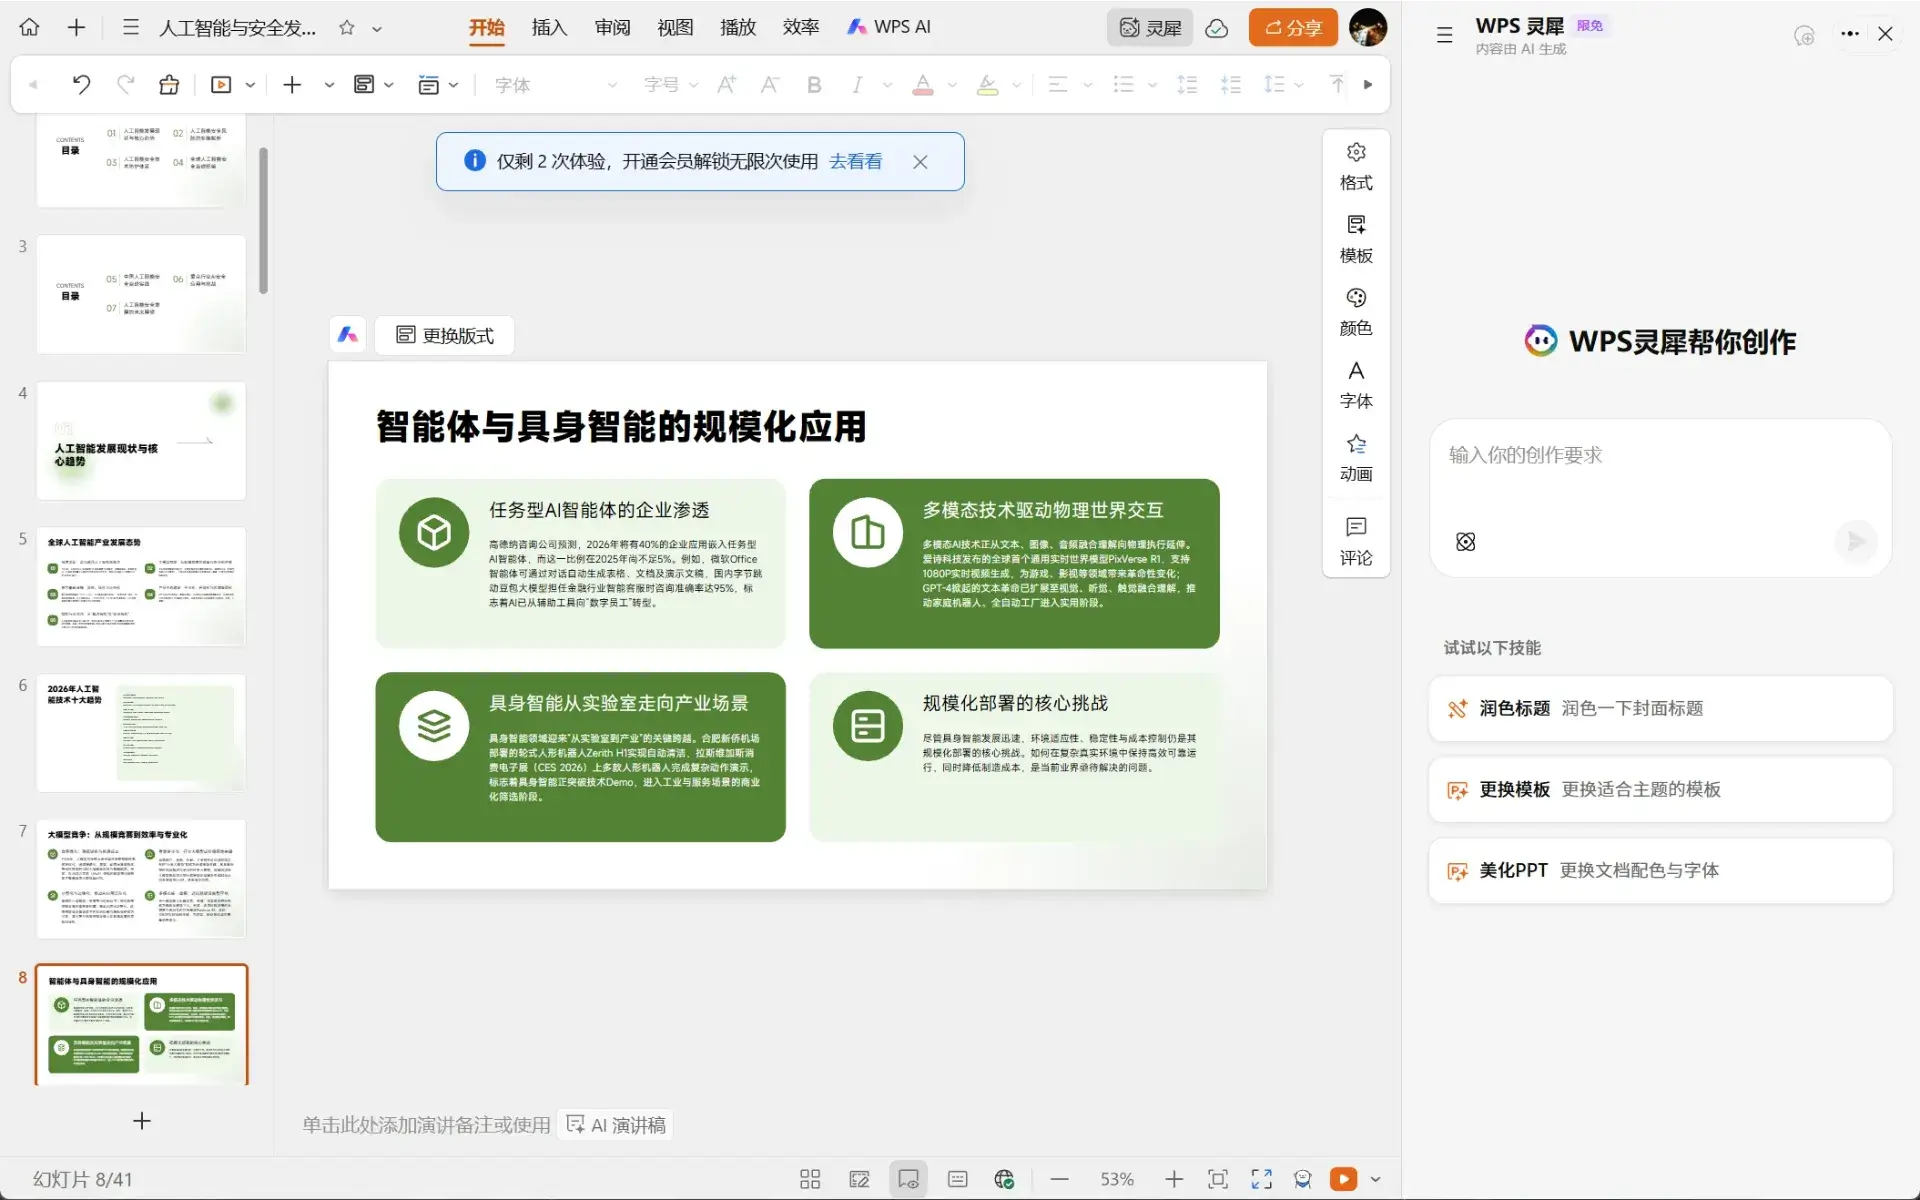The height and width of the screenshot is (1200, 1920).
Task: Select slide 6 thumbnail in panel
Action: click(141, 732)
